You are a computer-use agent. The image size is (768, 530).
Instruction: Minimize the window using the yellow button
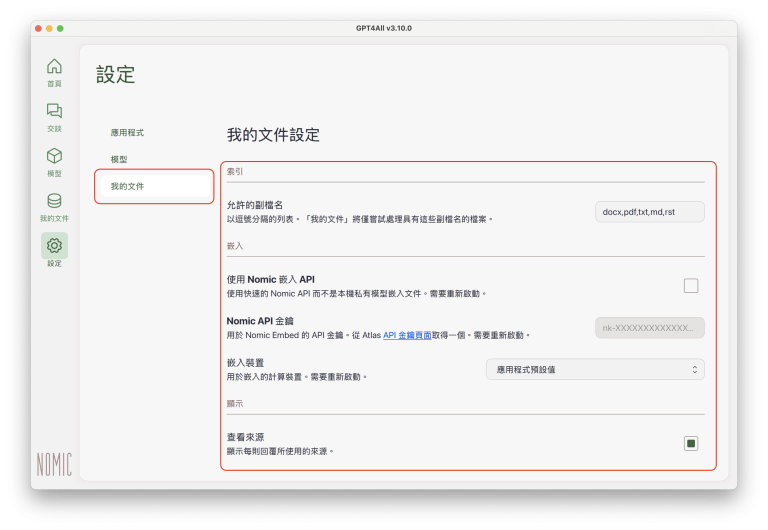[x=48, y=28]
